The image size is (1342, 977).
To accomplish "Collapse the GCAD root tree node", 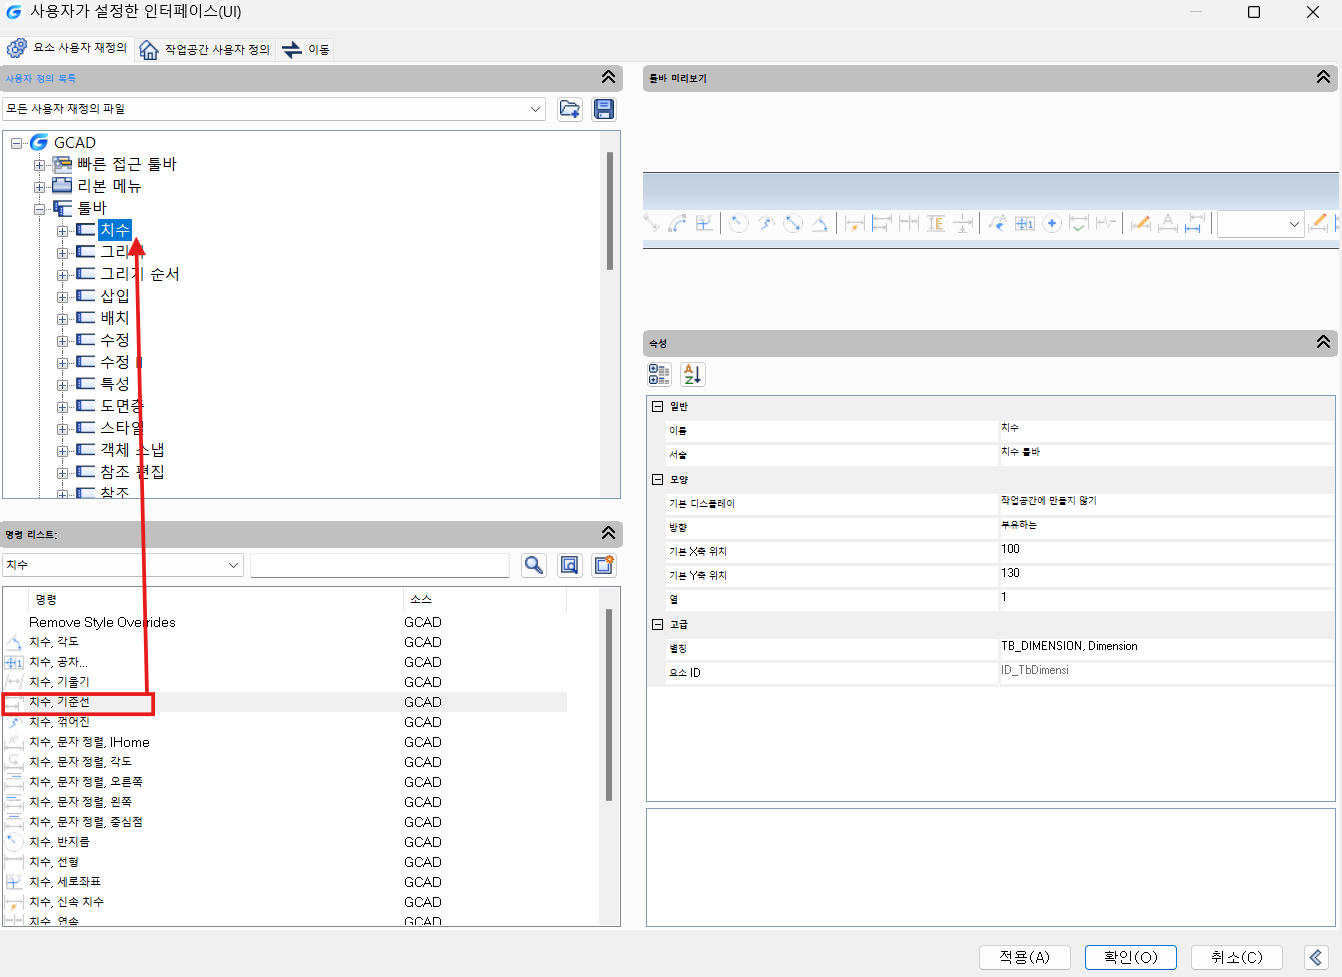I will click(x=17, y=143).
